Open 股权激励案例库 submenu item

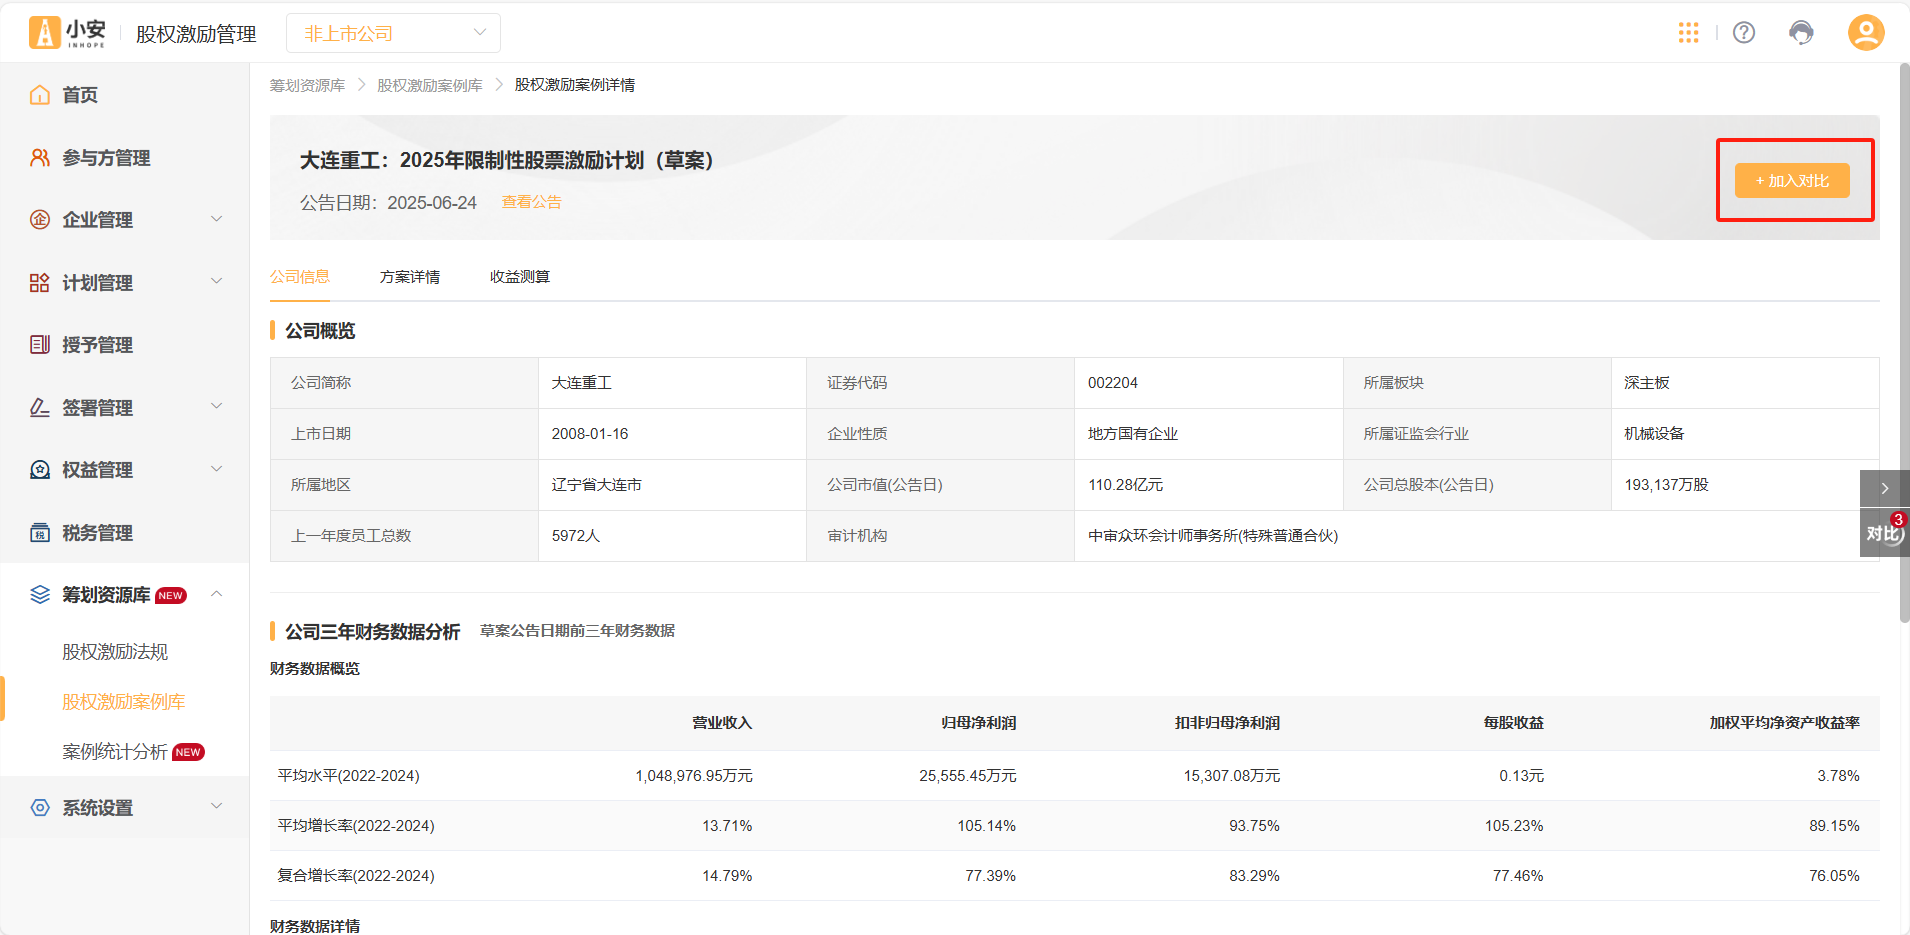click(x=124, y=702)
